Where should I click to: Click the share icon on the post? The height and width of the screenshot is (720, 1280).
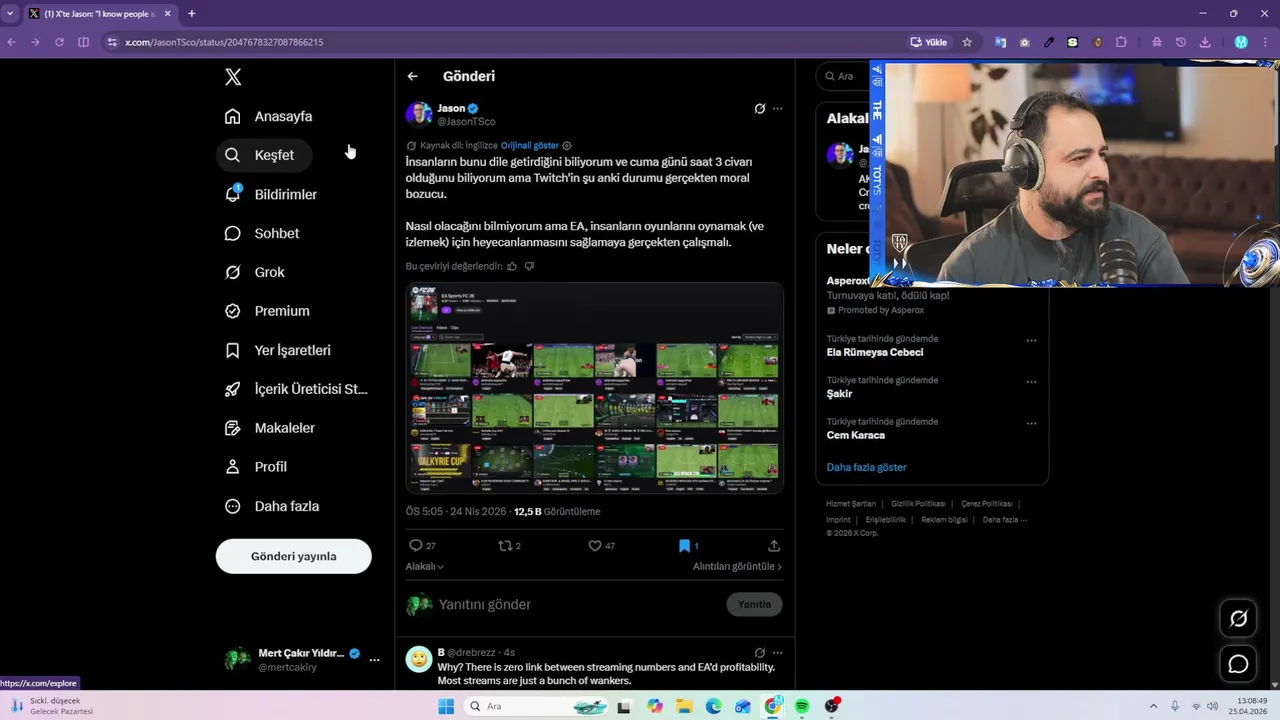point(774,546)
